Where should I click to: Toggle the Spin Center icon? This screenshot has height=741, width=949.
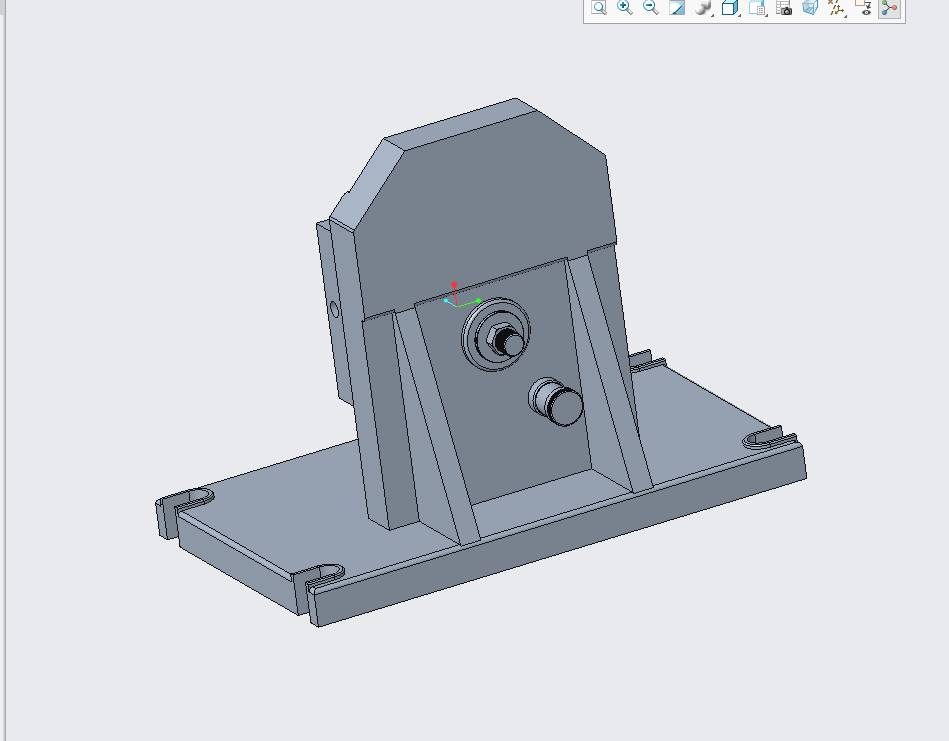(889, 8)
